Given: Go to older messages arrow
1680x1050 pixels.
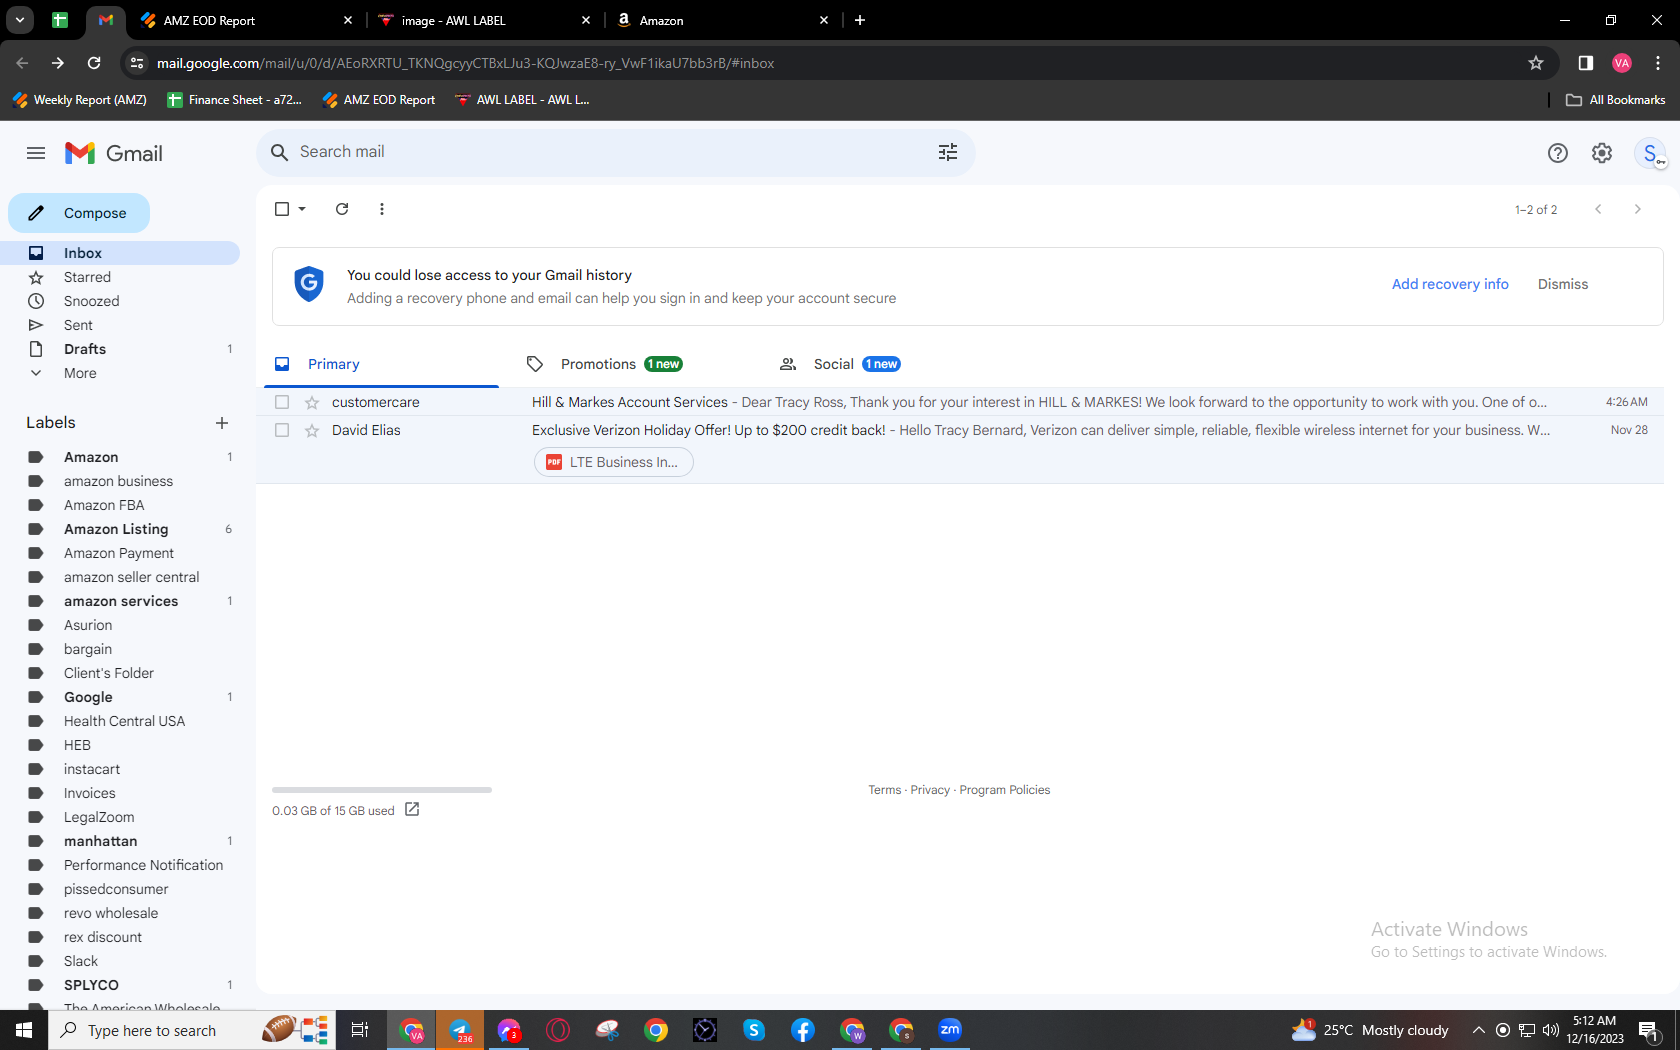Looking at the screenshot, I should click(1637, 209).
